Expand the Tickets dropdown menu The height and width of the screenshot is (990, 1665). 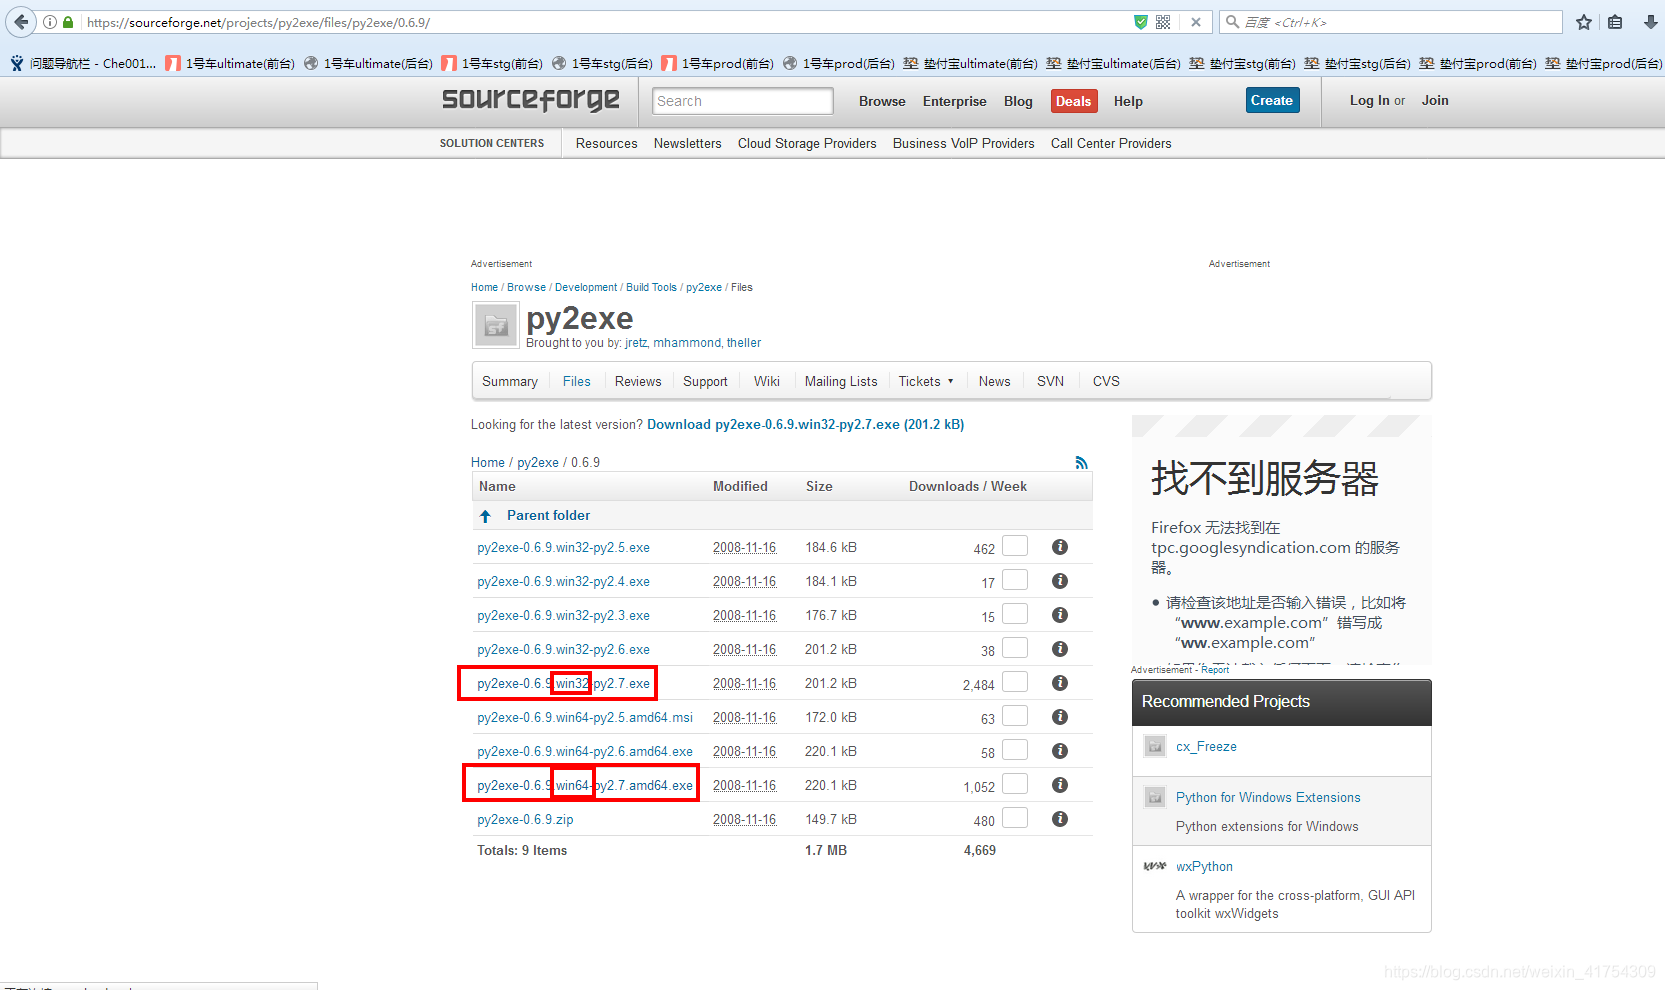pyautogui.click(x=926, y=381)
